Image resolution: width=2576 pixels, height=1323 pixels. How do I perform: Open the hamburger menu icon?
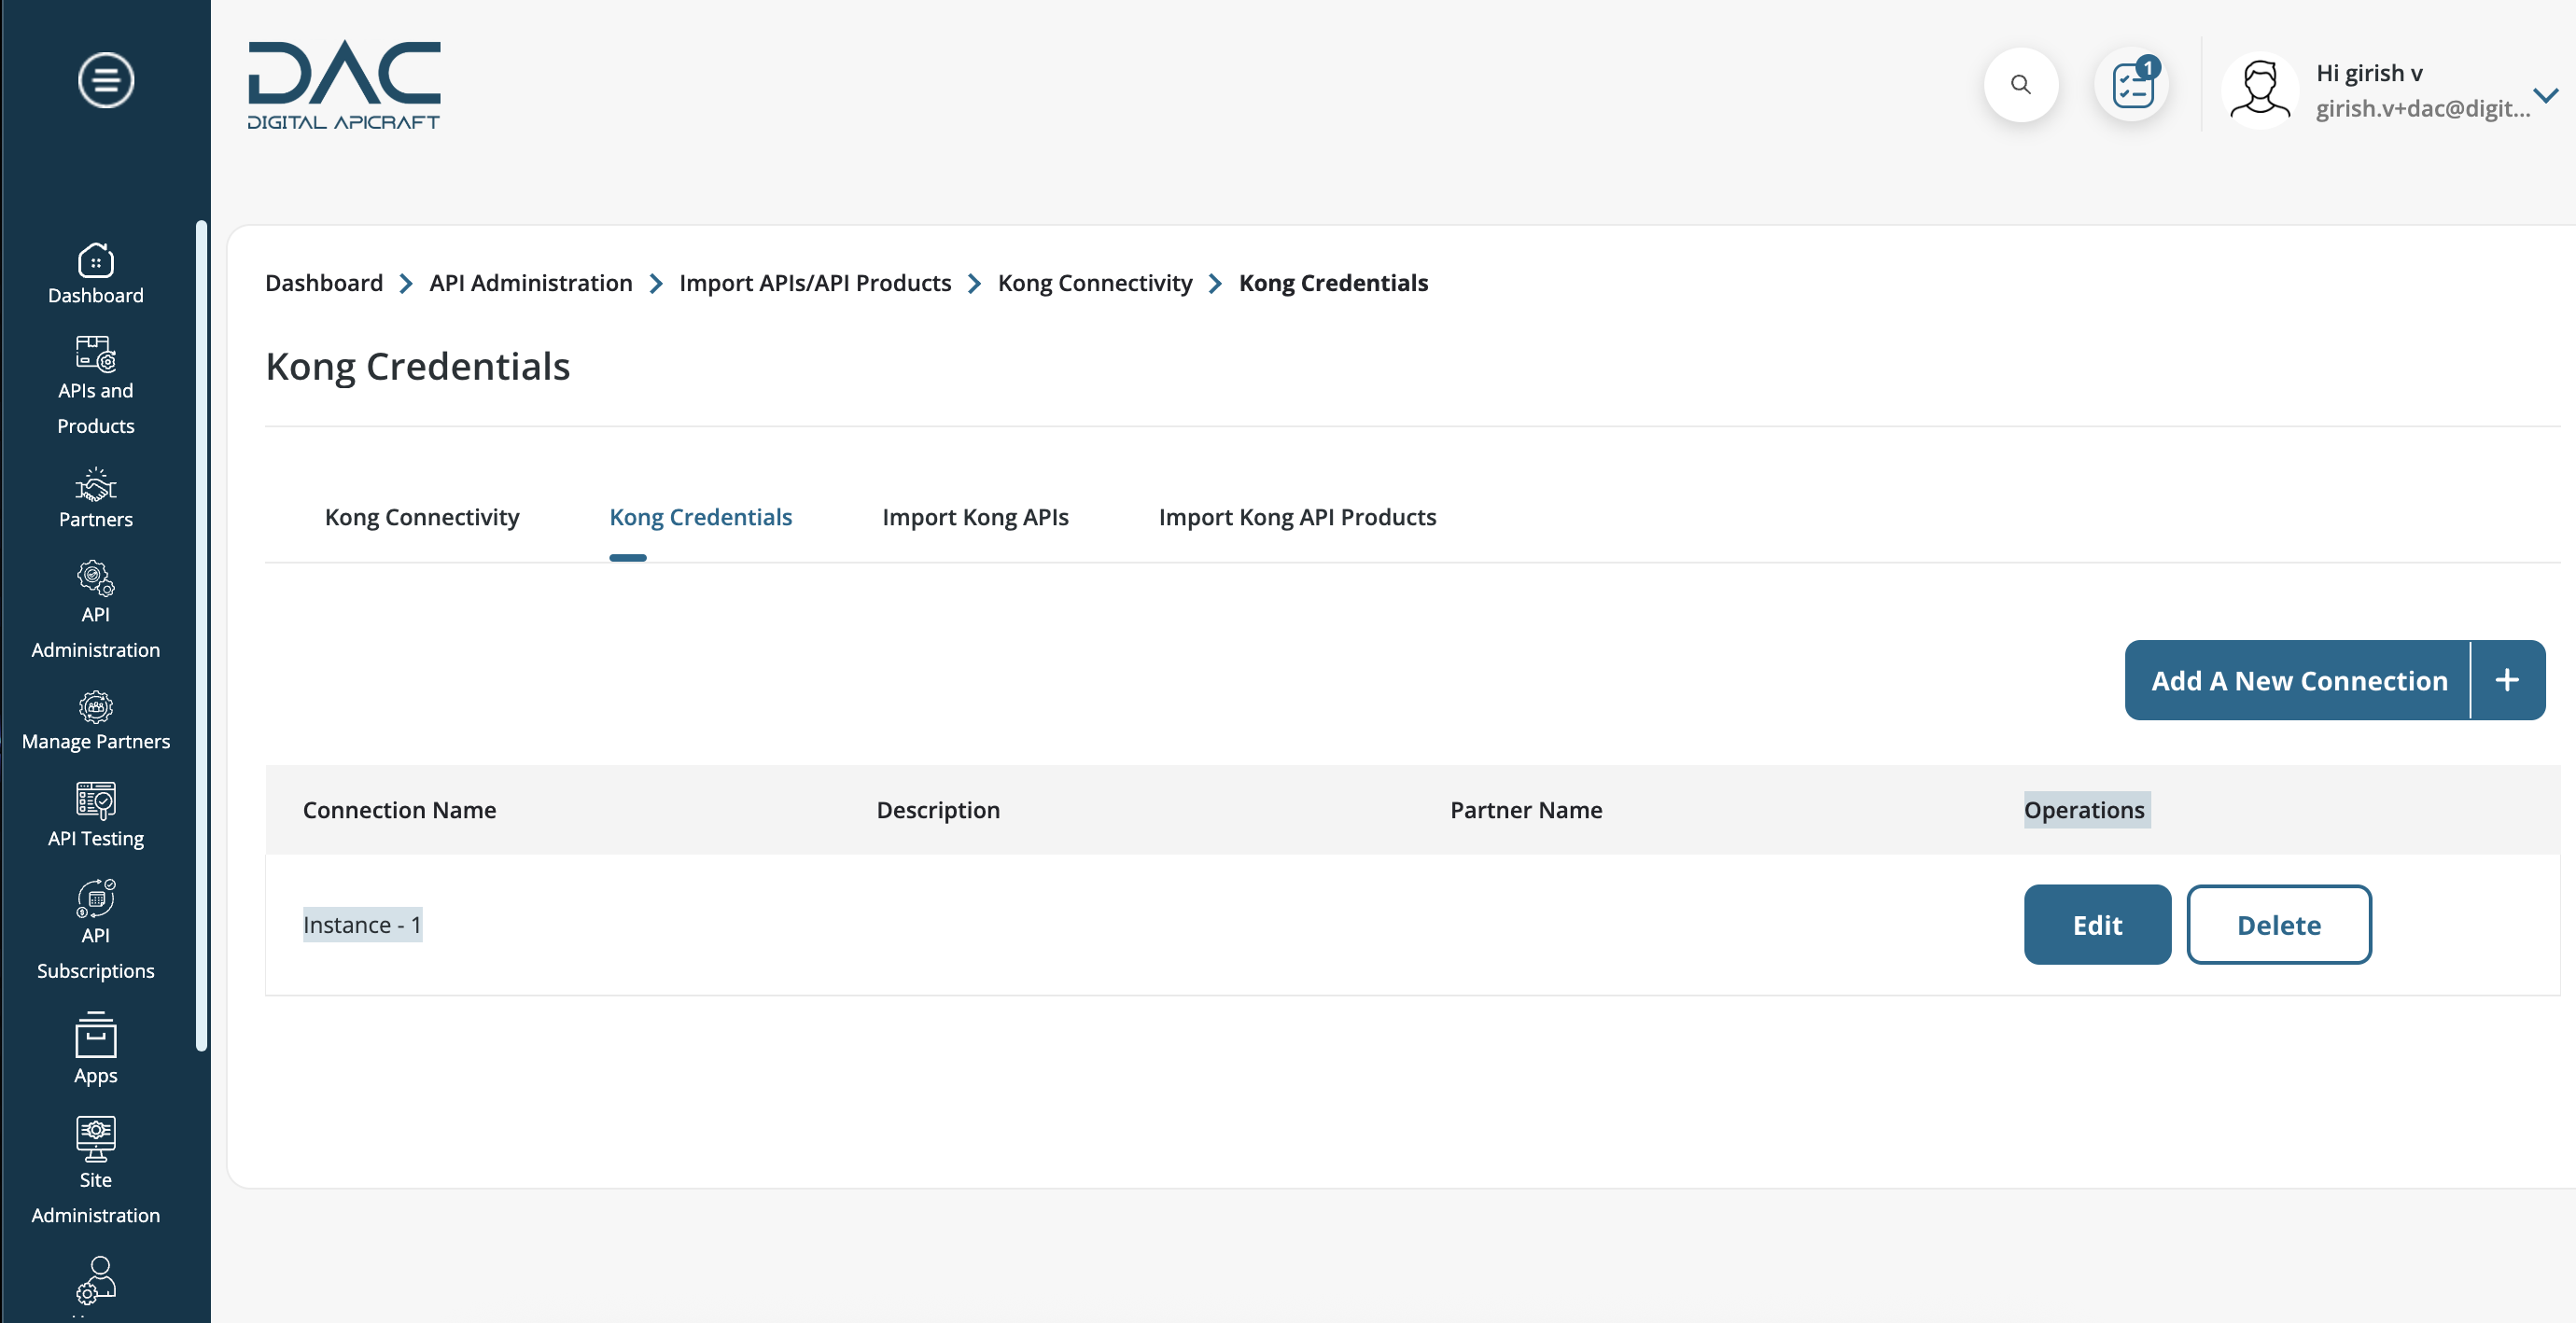(x=106, y=80)
